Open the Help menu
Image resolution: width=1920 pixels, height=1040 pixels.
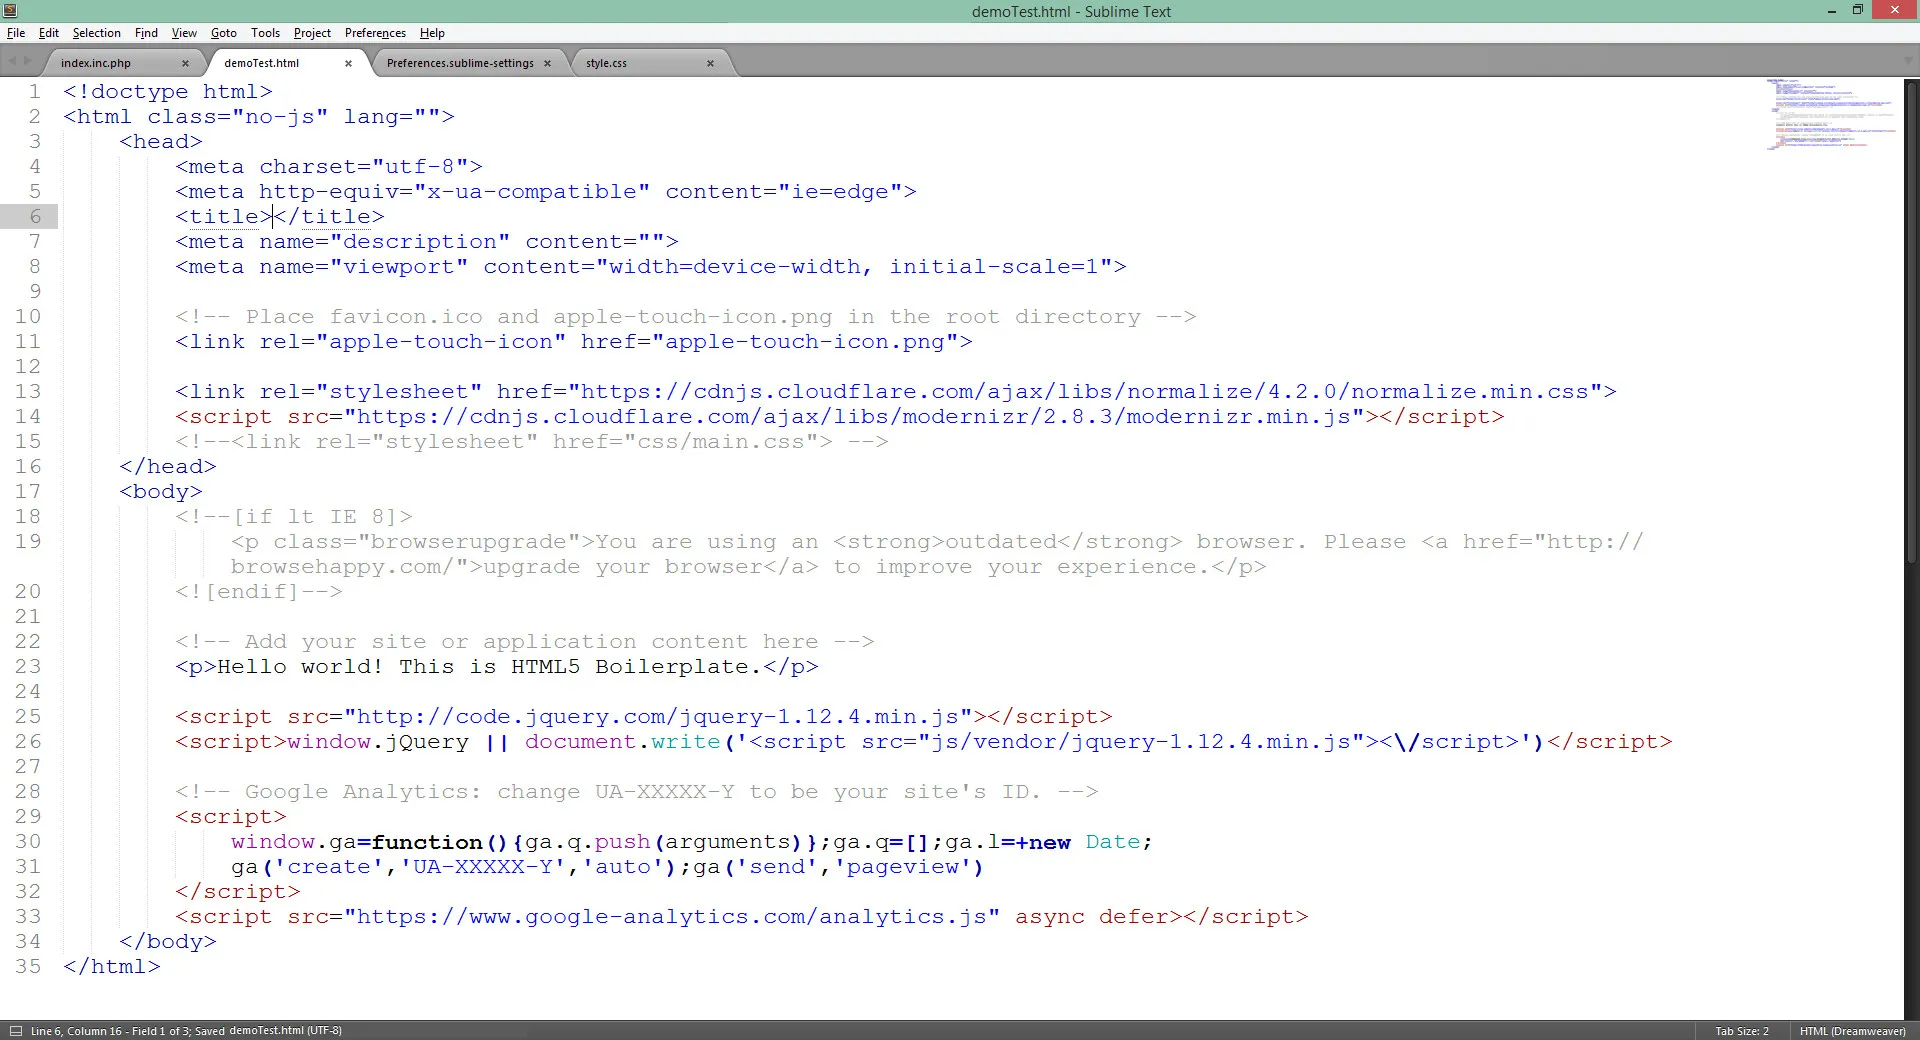[432, 33]
